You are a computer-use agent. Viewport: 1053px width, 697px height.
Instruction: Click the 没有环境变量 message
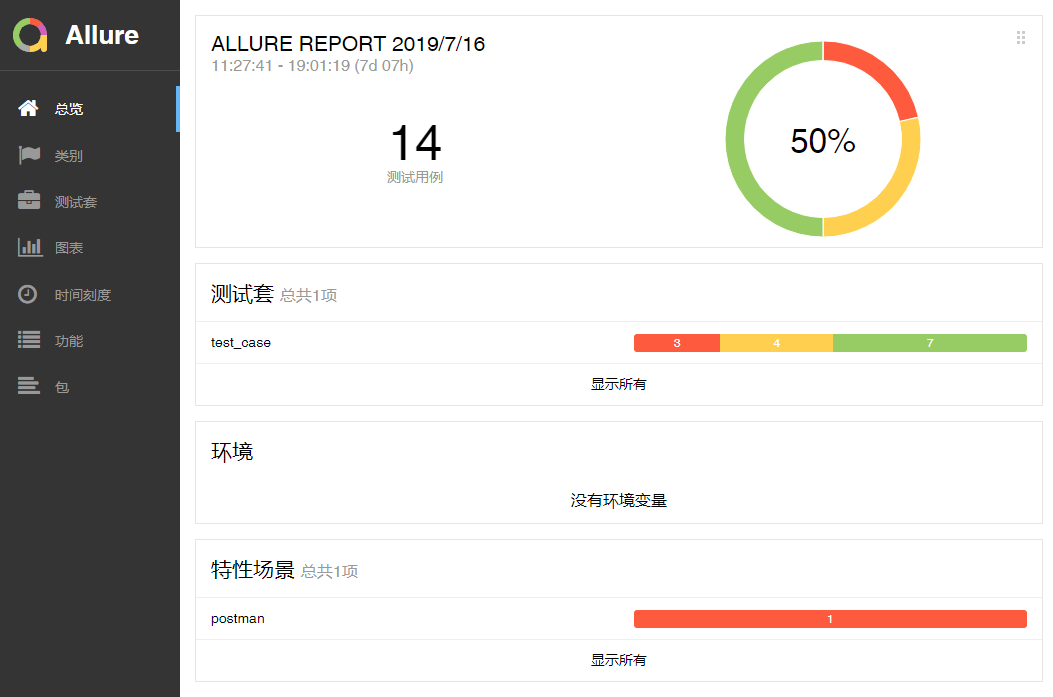point(619,500)
